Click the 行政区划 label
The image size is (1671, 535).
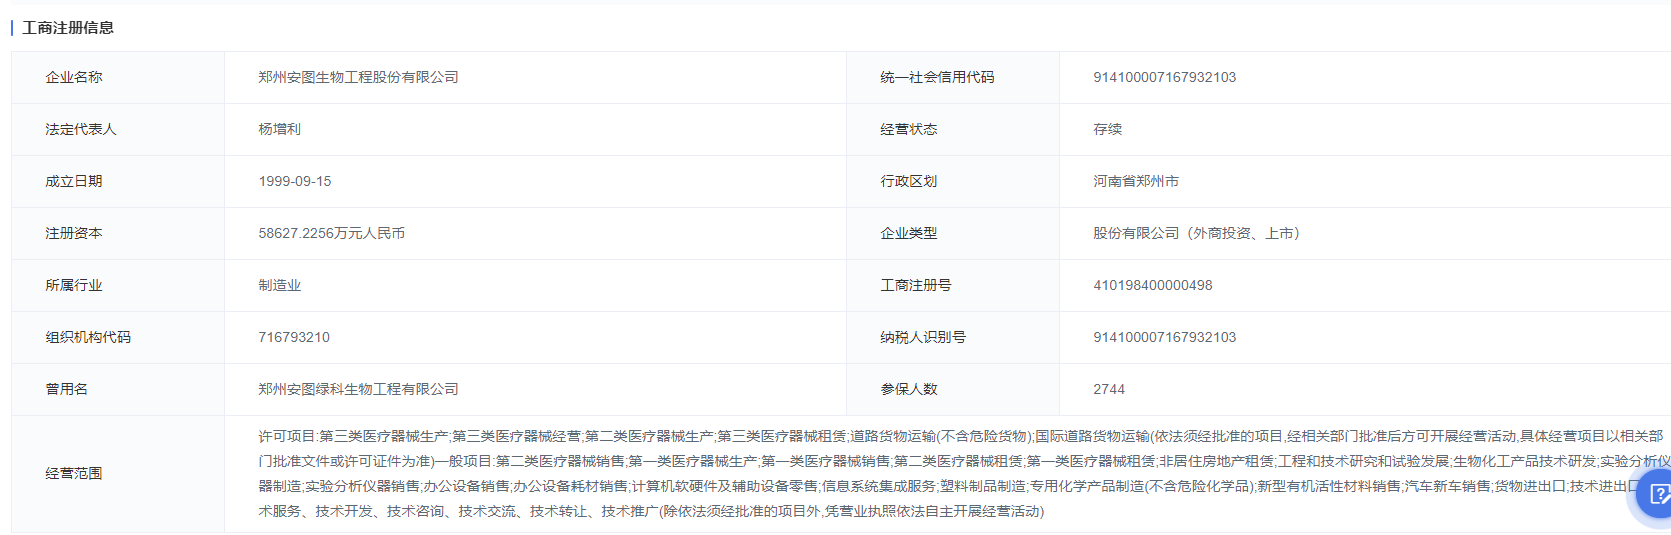pyautogui.click(x=908, y=181)
